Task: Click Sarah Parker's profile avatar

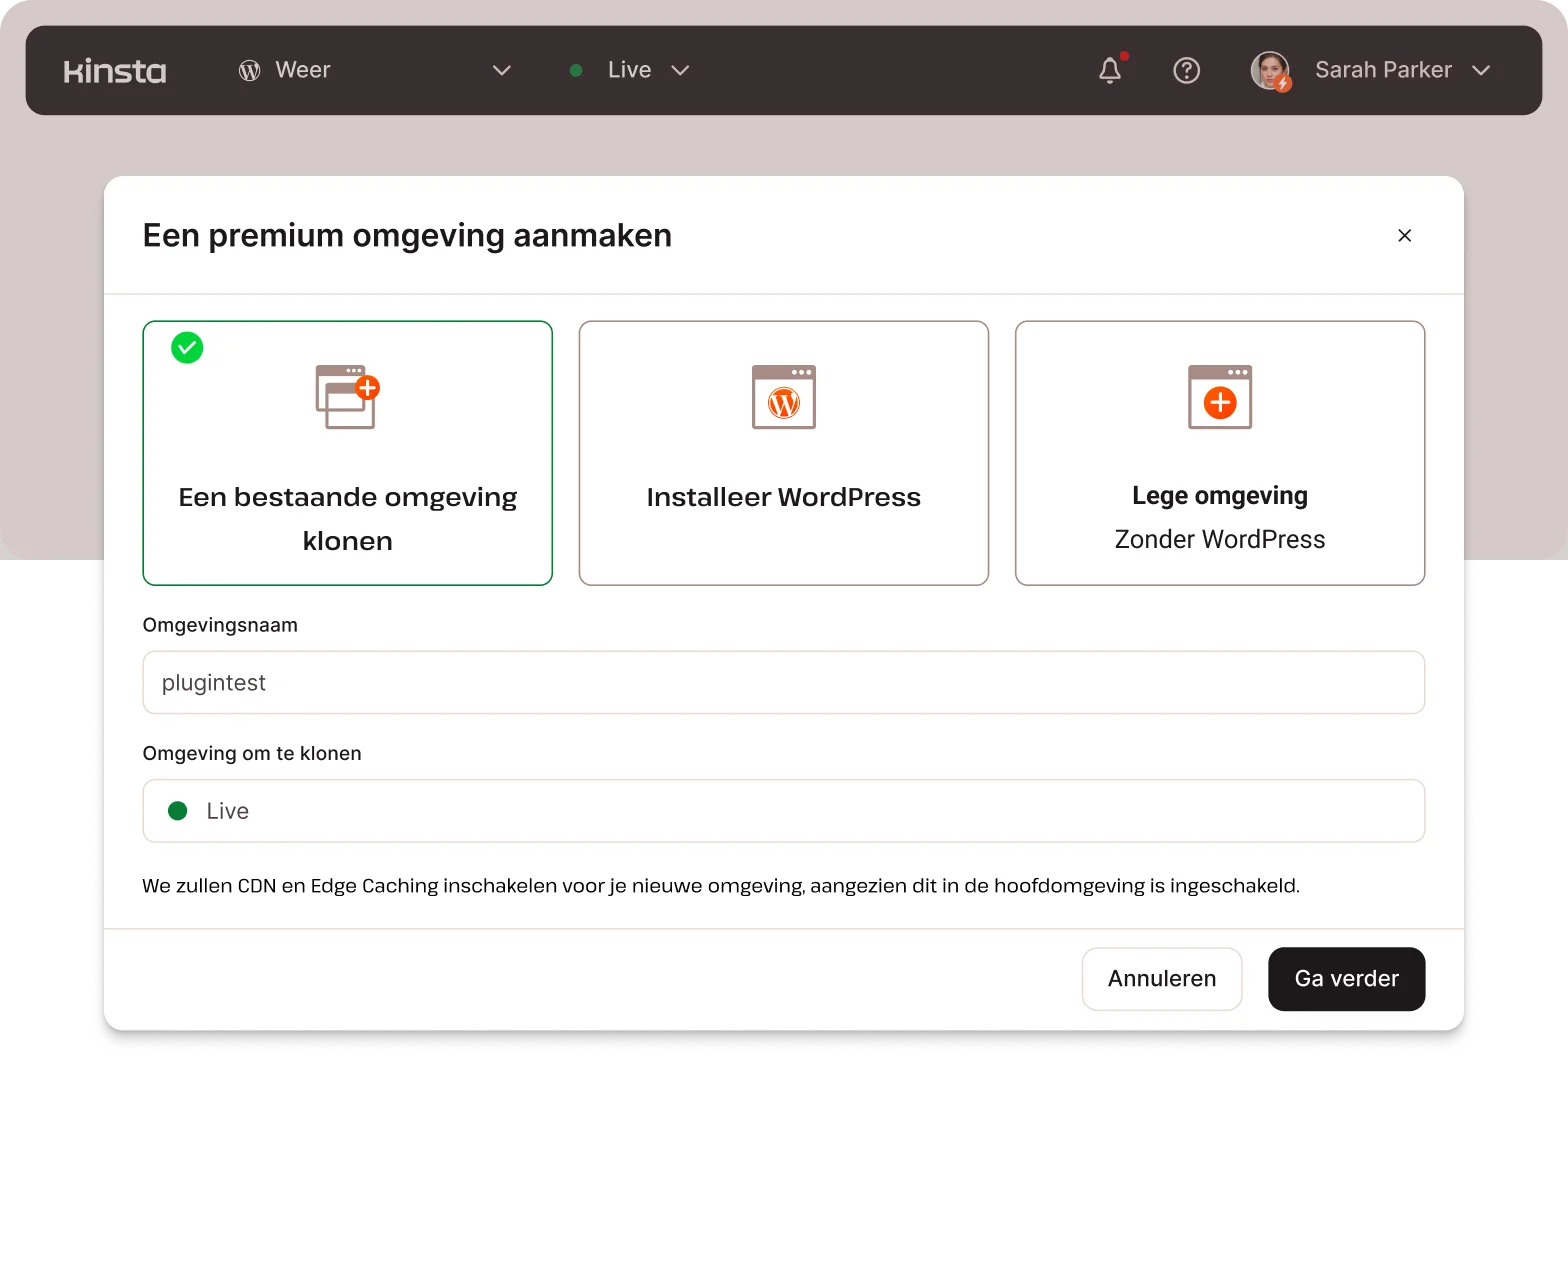Action: click(x=1270, y=70)
